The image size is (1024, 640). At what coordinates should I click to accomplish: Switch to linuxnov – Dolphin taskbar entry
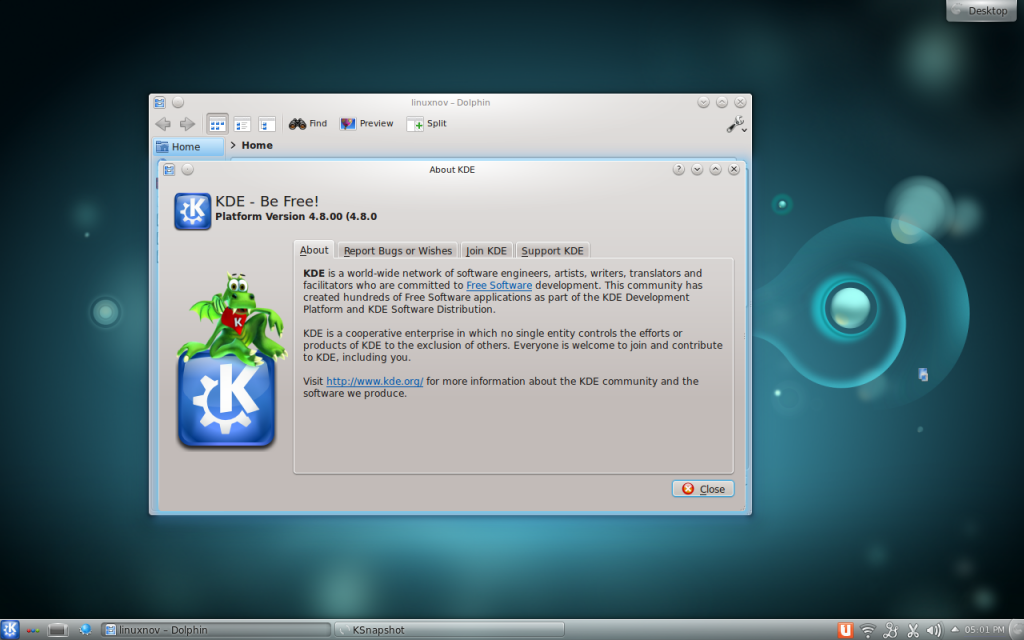tap(216, 630)
